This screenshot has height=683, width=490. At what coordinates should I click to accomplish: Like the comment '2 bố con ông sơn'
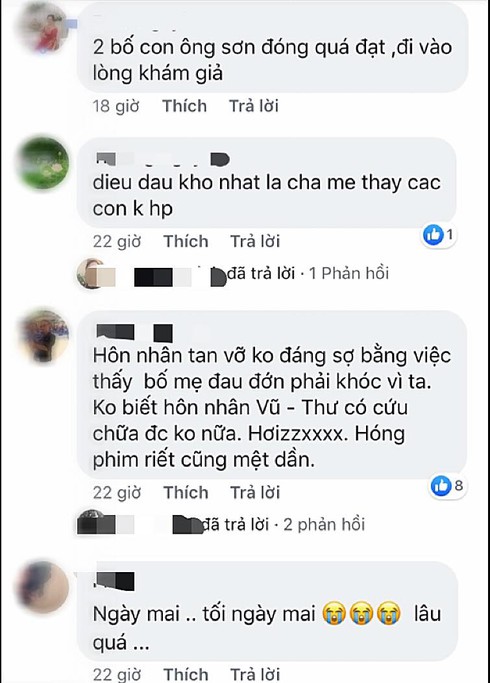[185, 106]
